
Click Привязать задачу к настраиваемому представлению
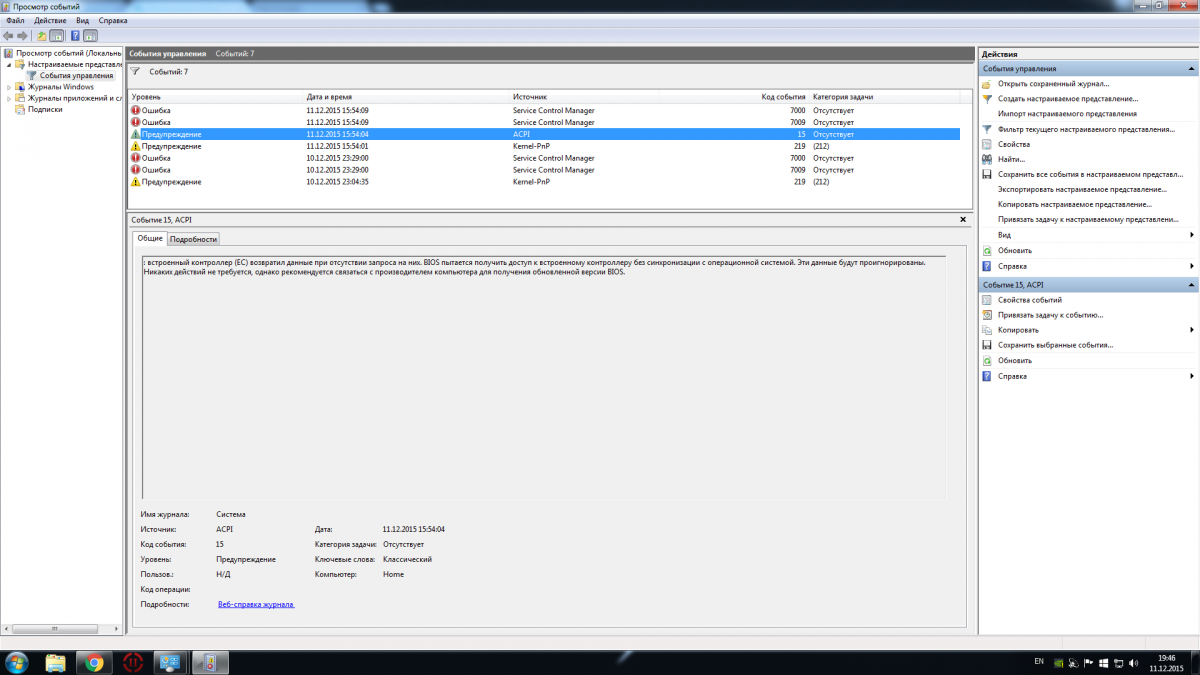(x=1087, y=219)
